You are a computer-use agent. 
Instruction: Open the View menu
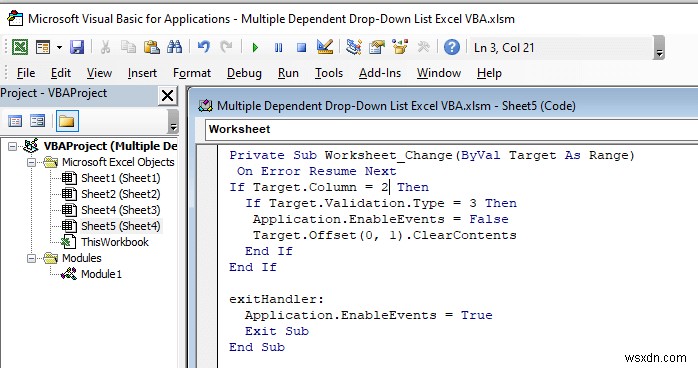(99, 73)
